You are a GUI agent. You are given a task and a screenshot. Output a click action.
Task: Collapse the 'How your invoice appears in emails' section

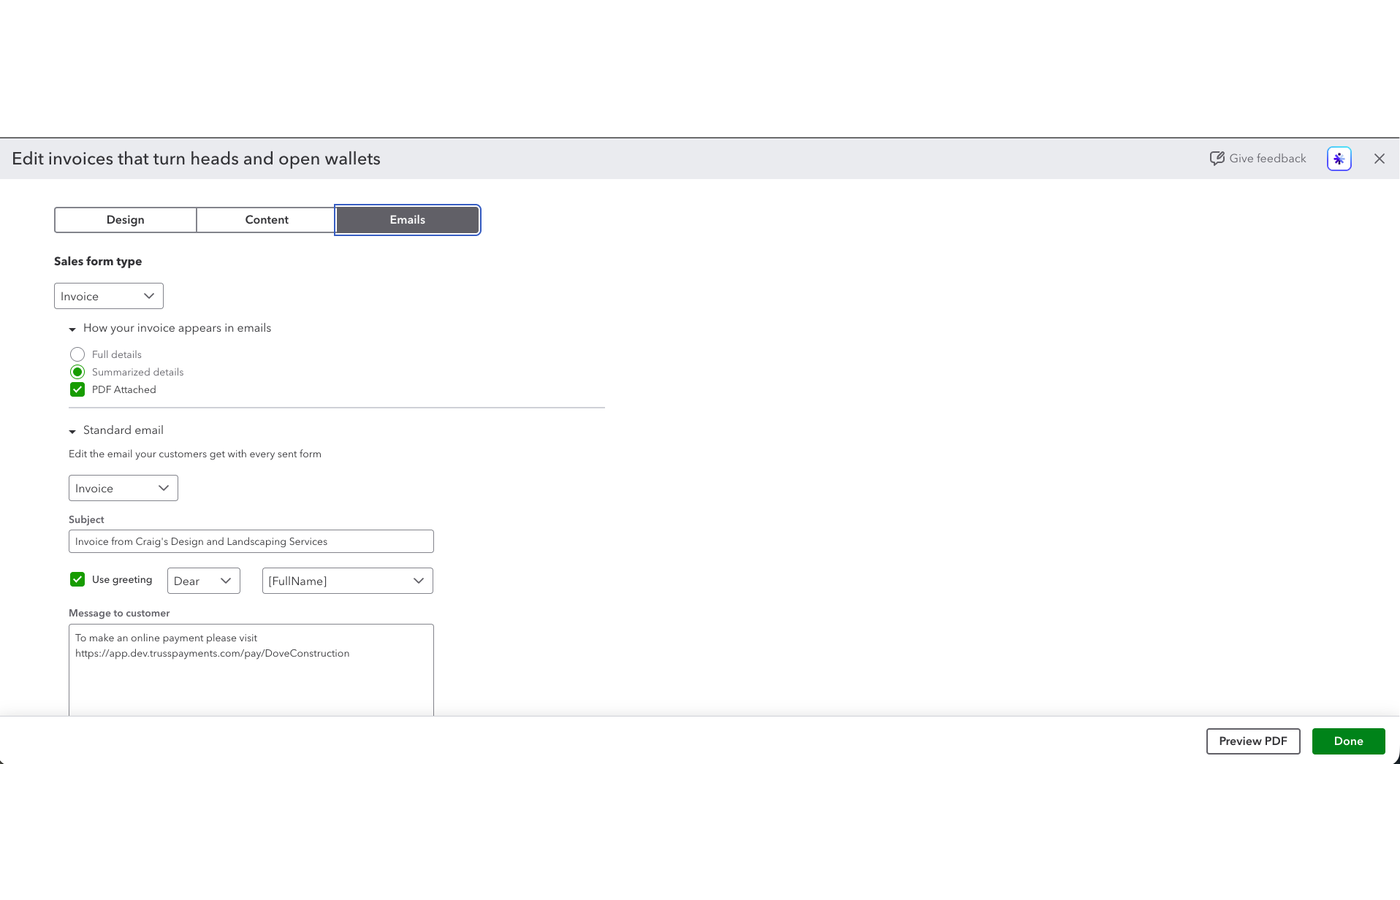click(x=72, y=329)
